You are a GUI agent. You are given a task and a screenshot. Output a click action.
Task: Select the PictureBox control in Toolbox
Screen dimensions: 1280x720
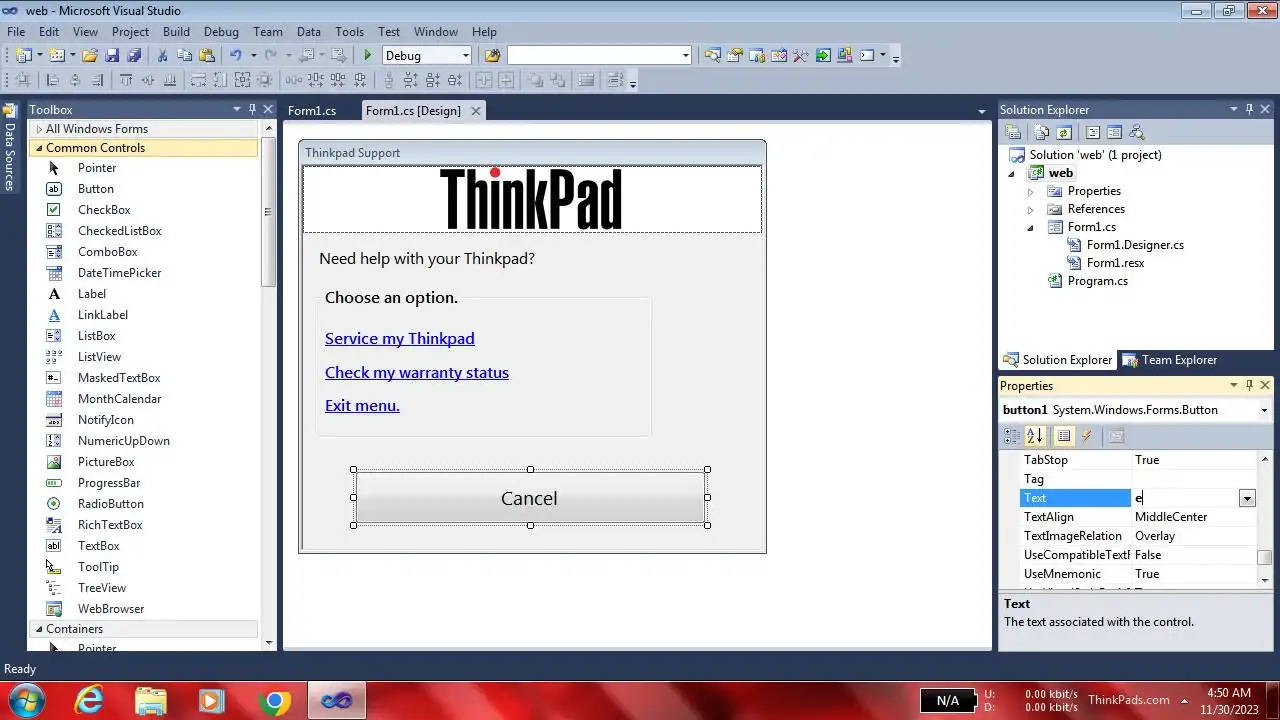coord(106,462)
